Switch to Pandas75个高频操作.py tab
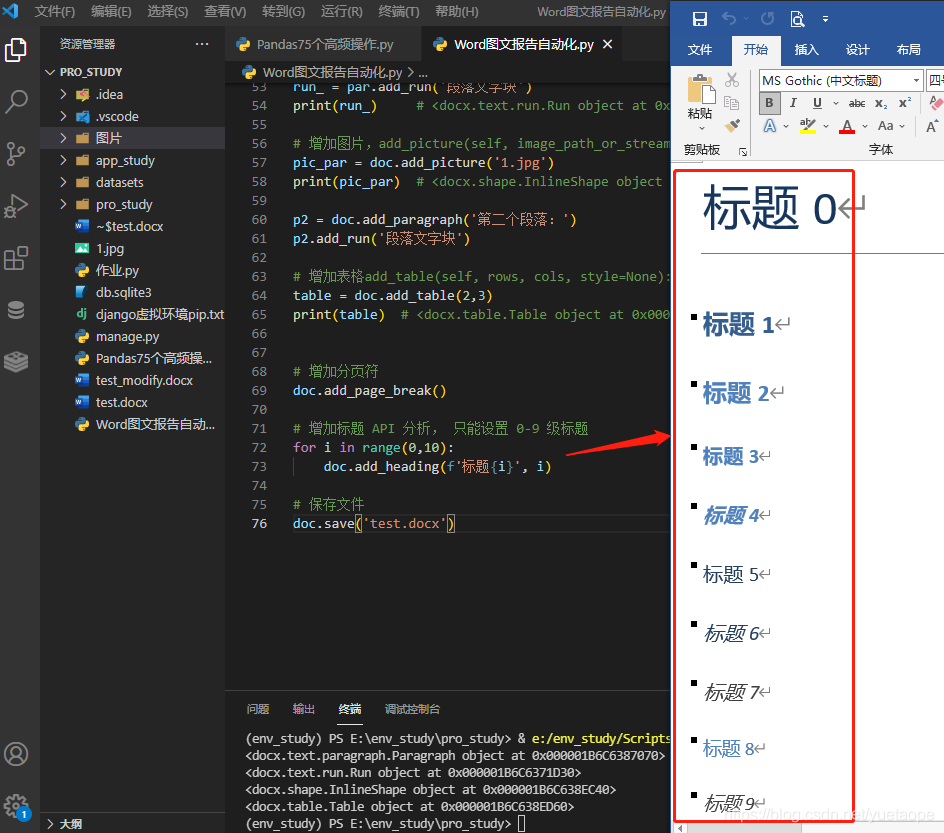This screenshot has width=944, height=833. click(x=324, y=44)
